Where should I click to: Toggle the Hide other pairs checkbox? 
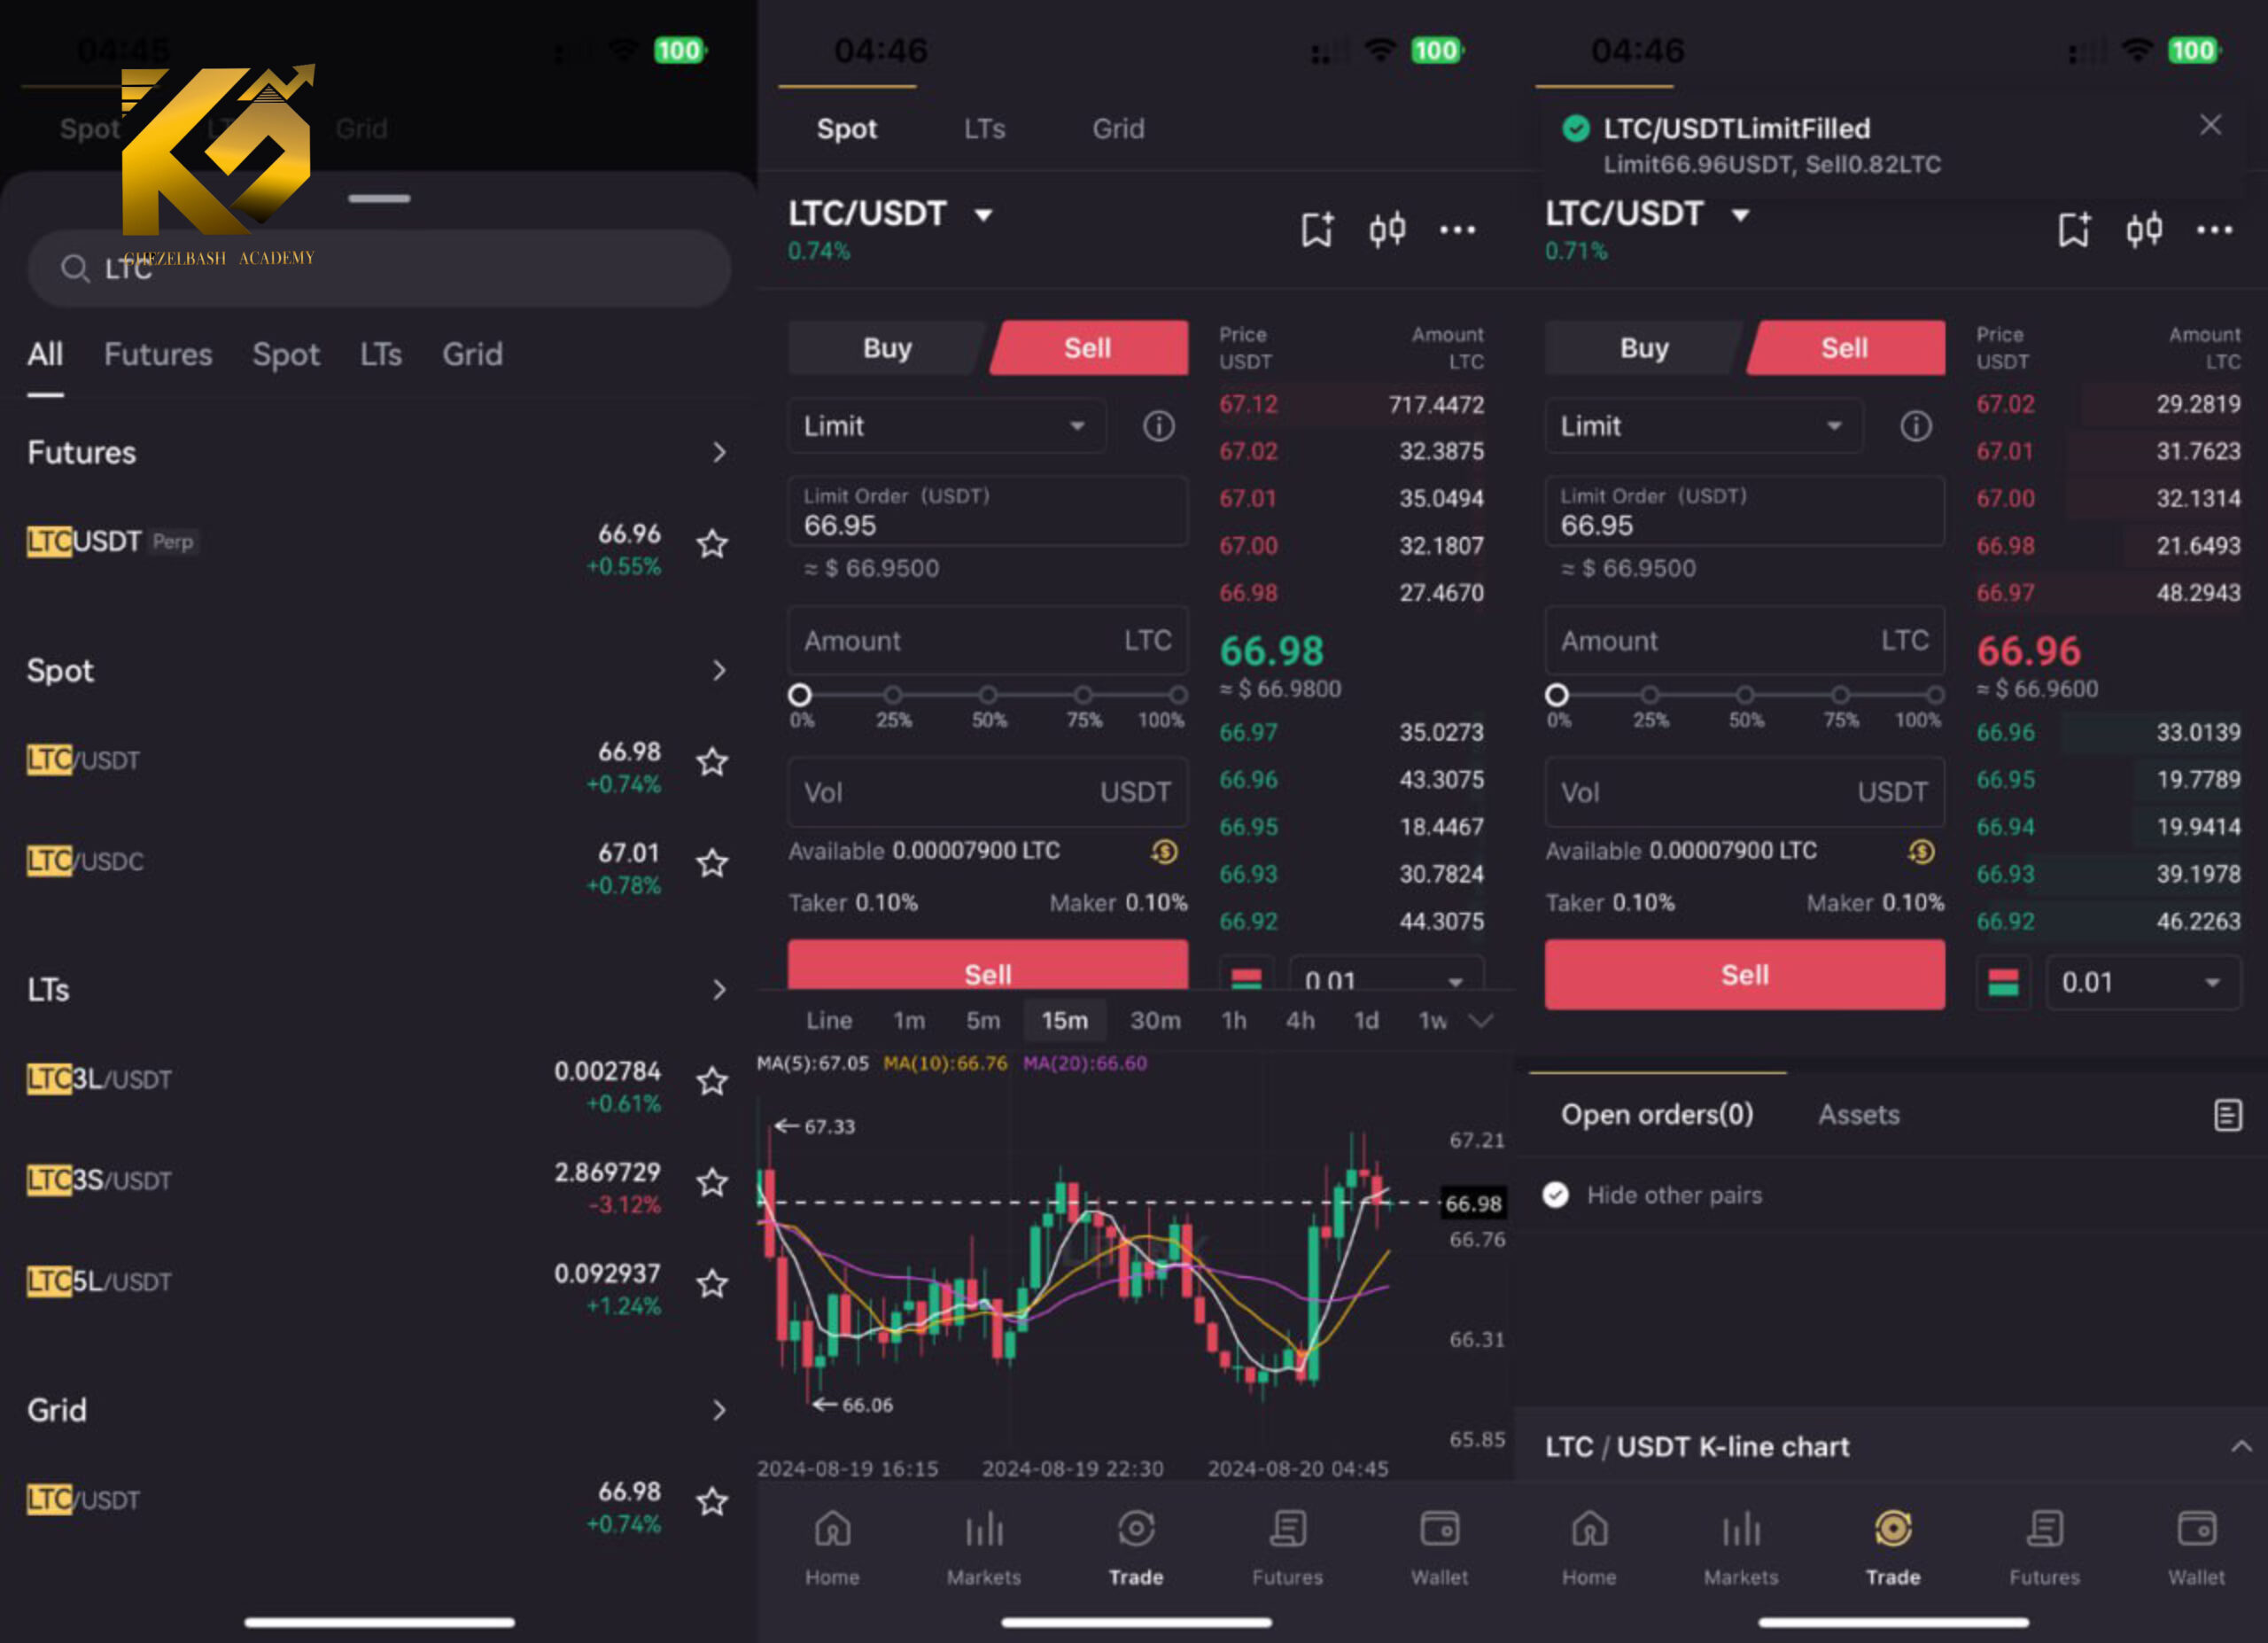[1558, 1195]
